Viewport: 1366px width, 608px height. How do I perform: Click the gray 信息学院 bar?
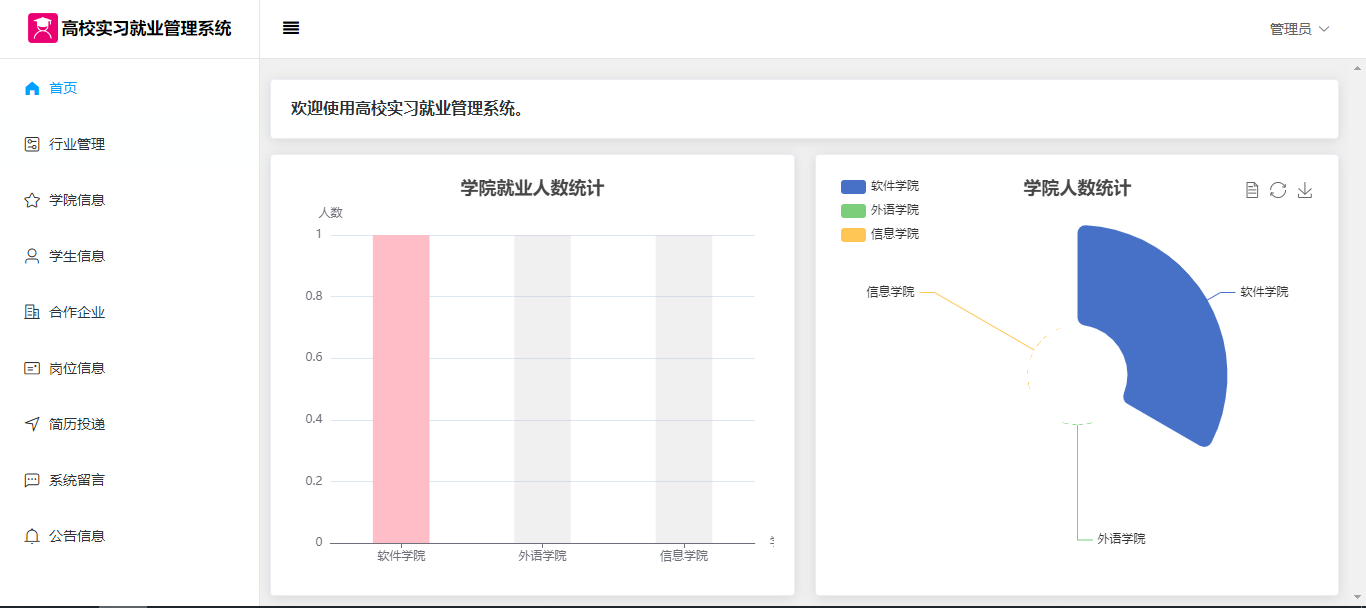[684, 389]
